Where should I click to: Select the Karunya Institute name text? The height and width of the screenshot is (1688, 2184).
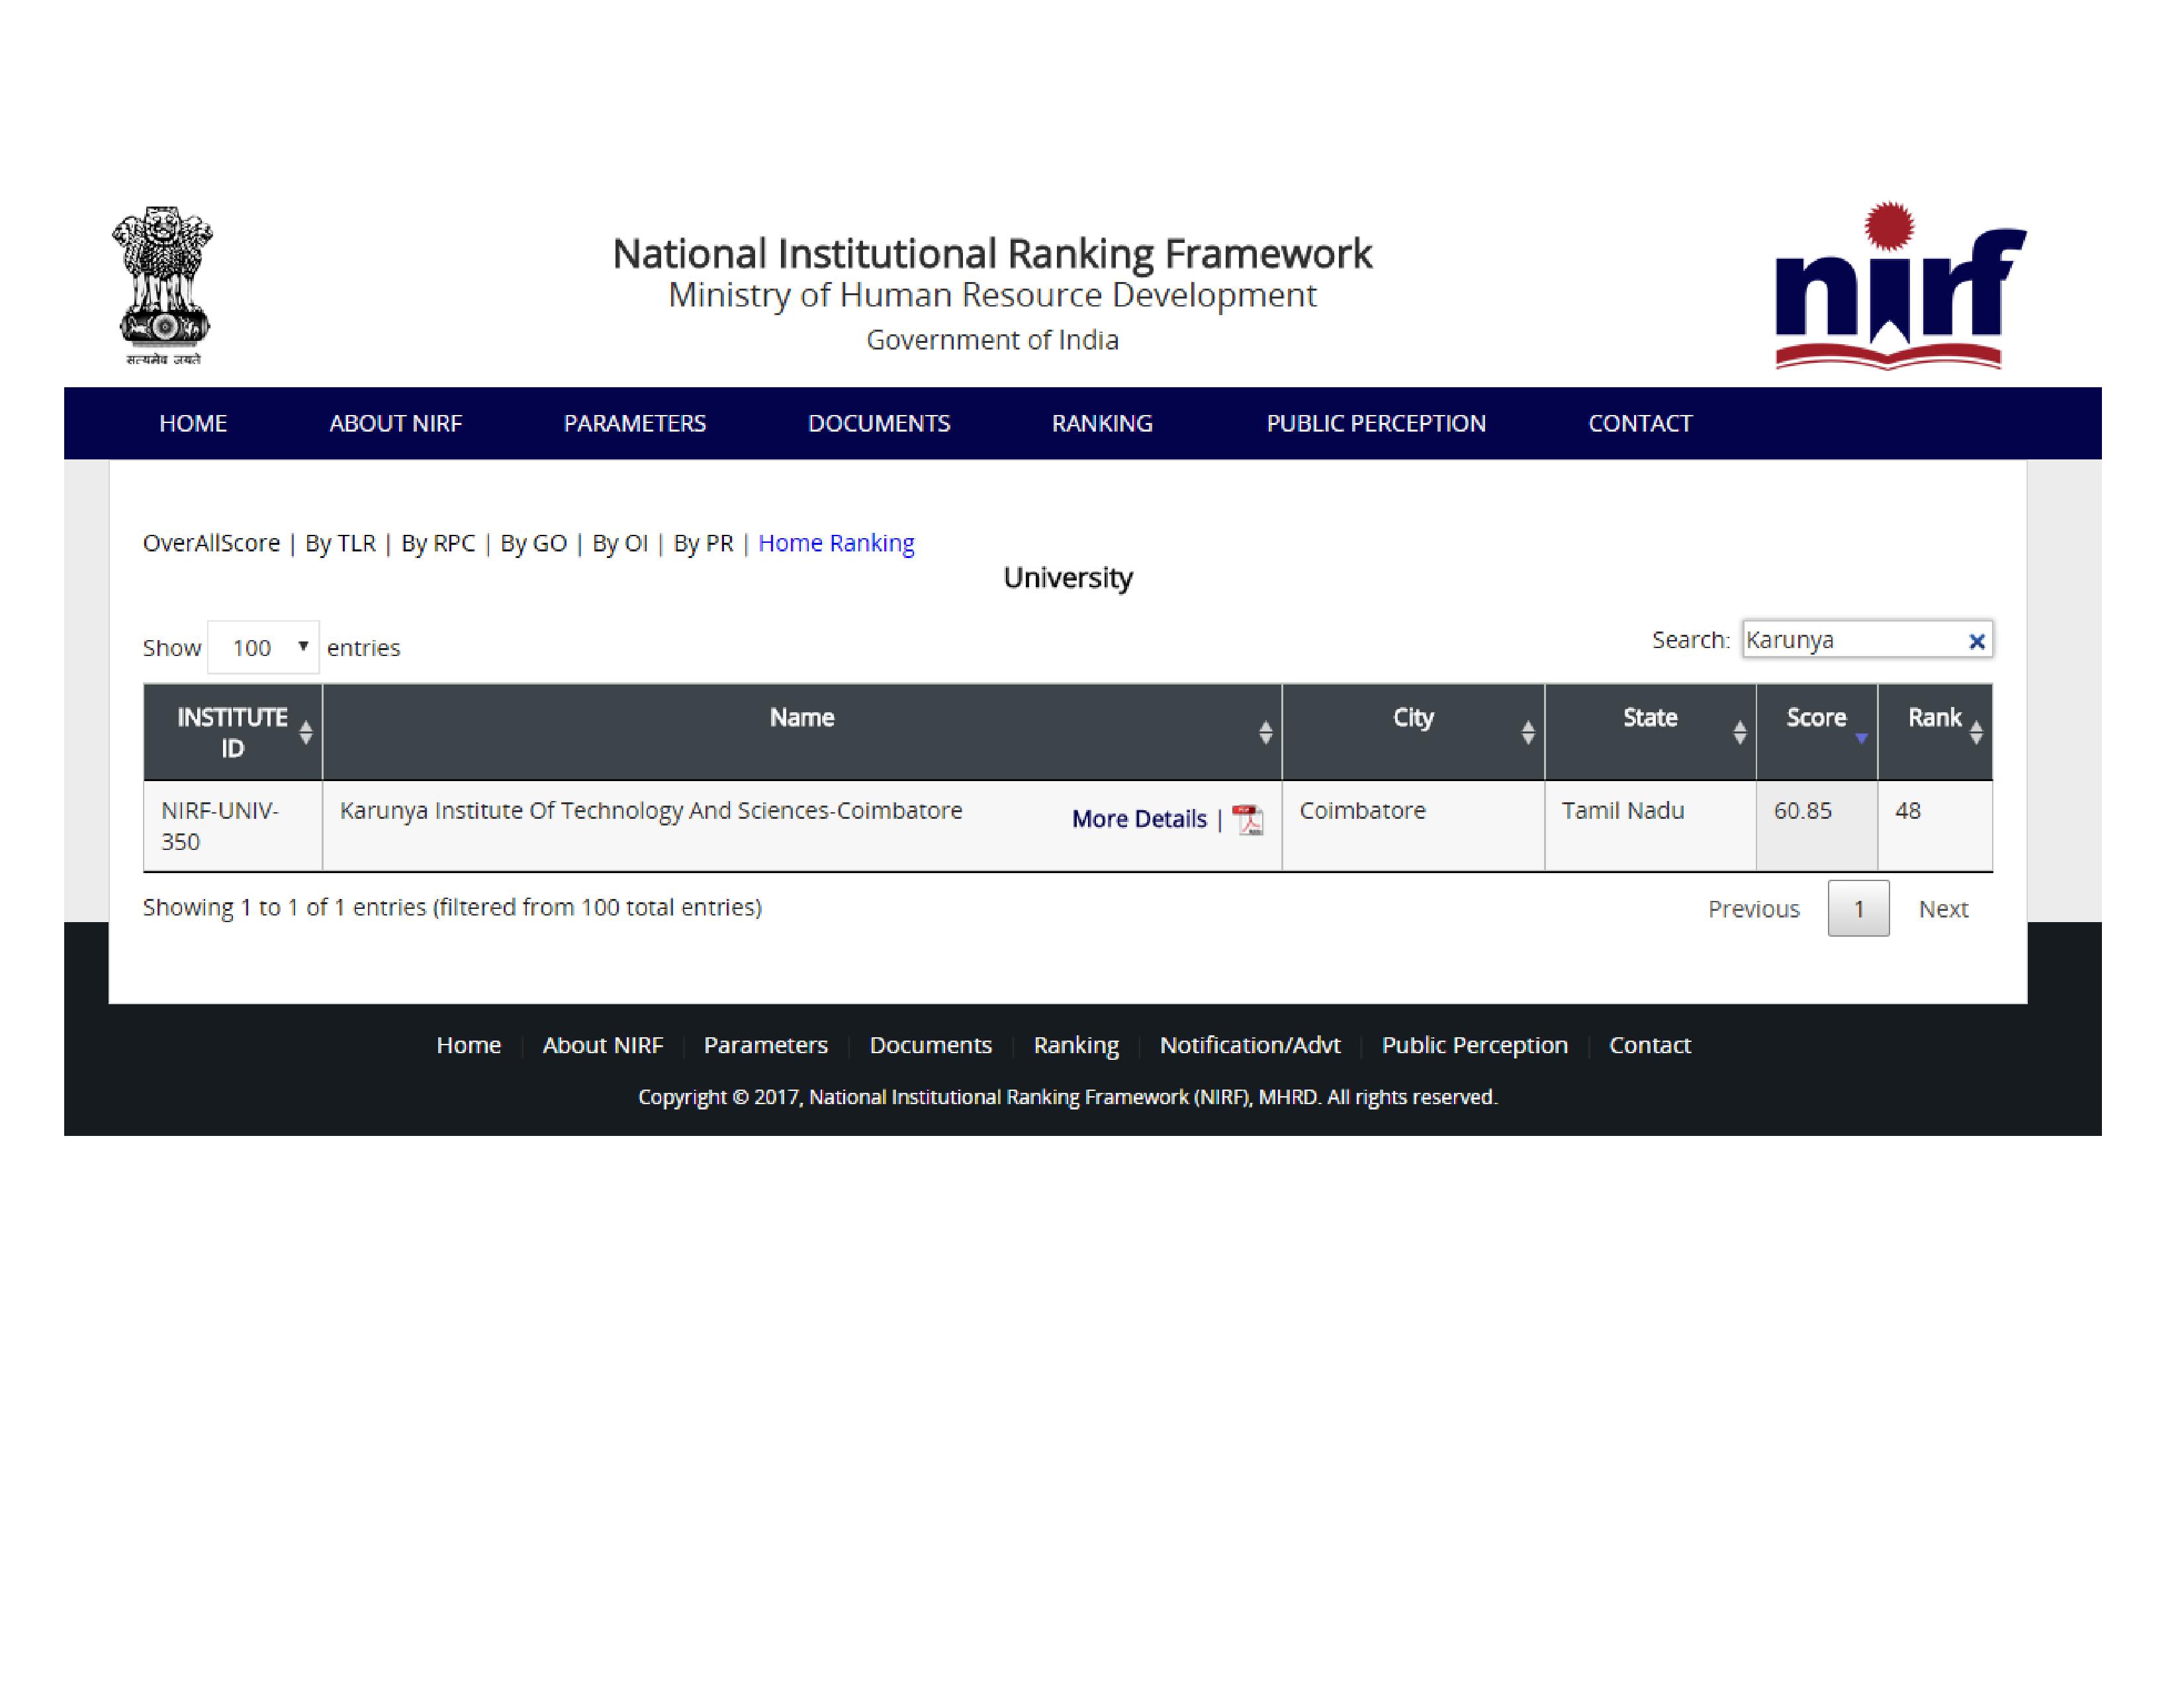651,811
